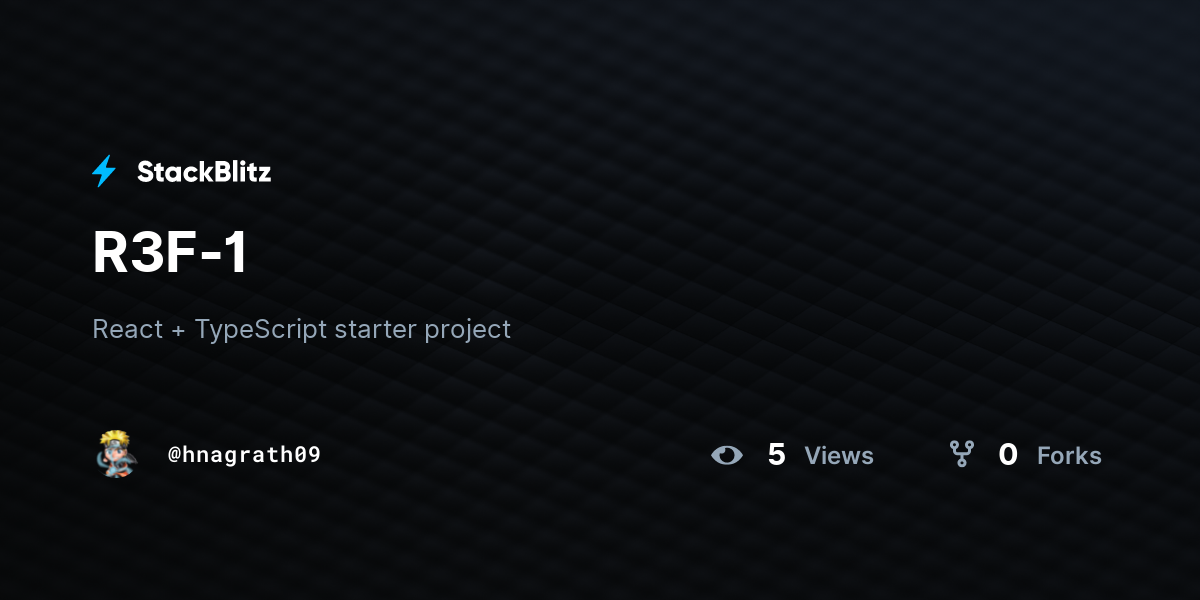This screenshot has height=600, width=1200.
Task: Click the Views label
Action: pos(839,456)
